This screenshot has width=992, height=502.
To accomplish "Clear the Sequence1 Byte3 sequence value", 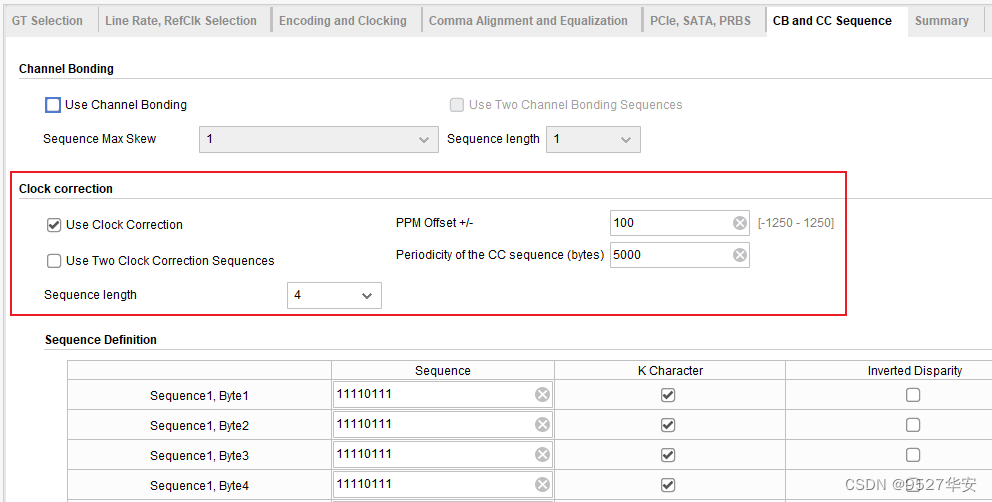I will click(x=542, y=455).
